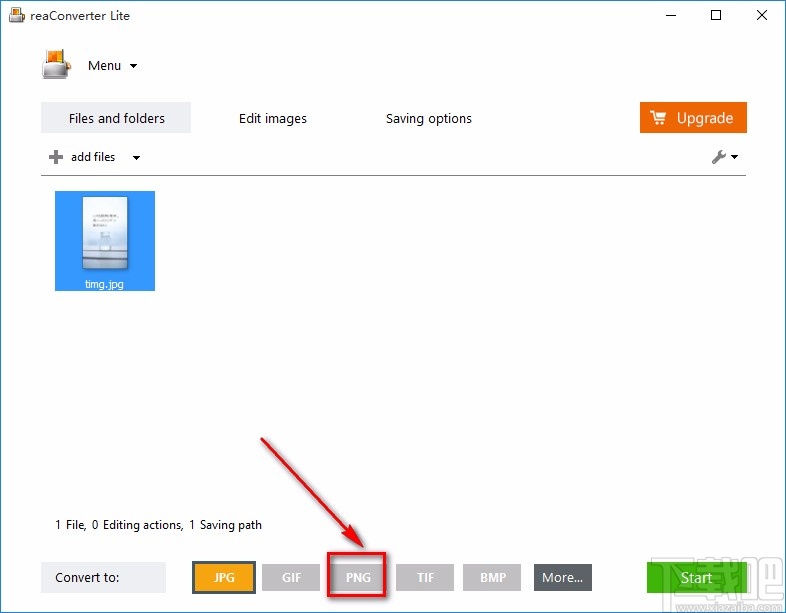
Task: Open the Saving options tab
Action: click(429, 118)
